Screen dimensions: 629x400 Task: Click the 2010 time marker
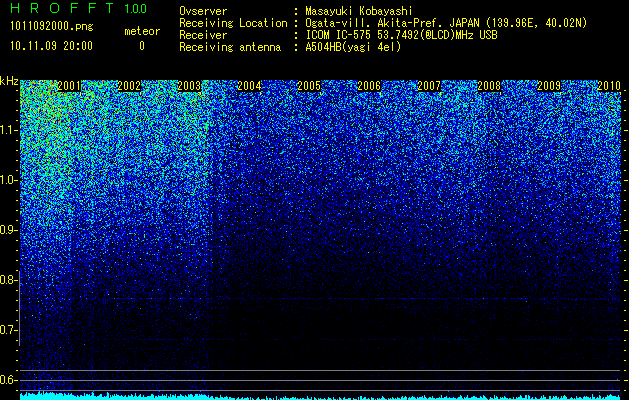[x=609, y=86]
